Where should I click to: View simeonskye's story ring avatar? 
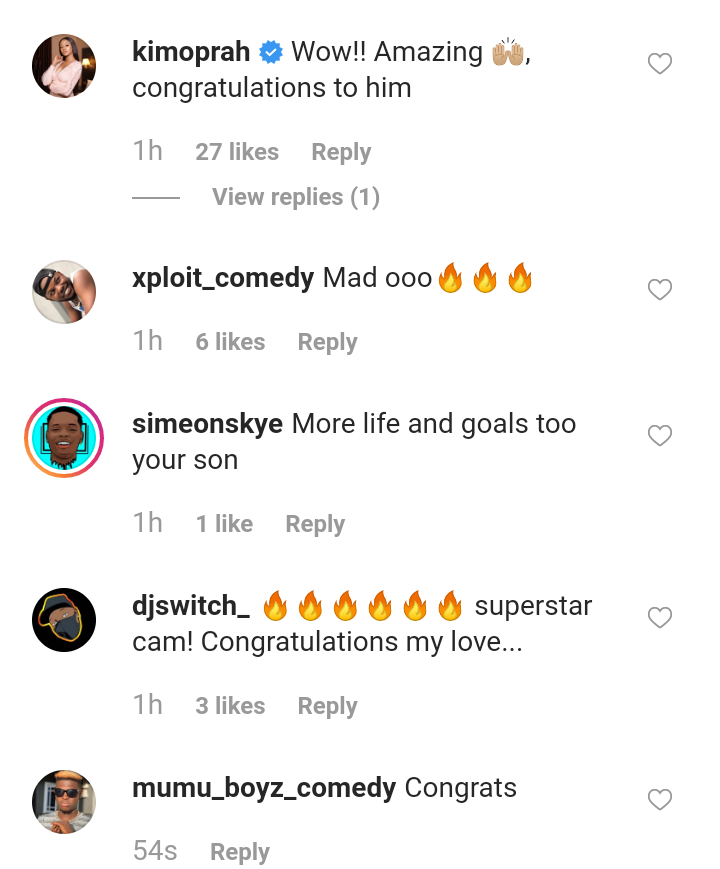pos(64,438)
